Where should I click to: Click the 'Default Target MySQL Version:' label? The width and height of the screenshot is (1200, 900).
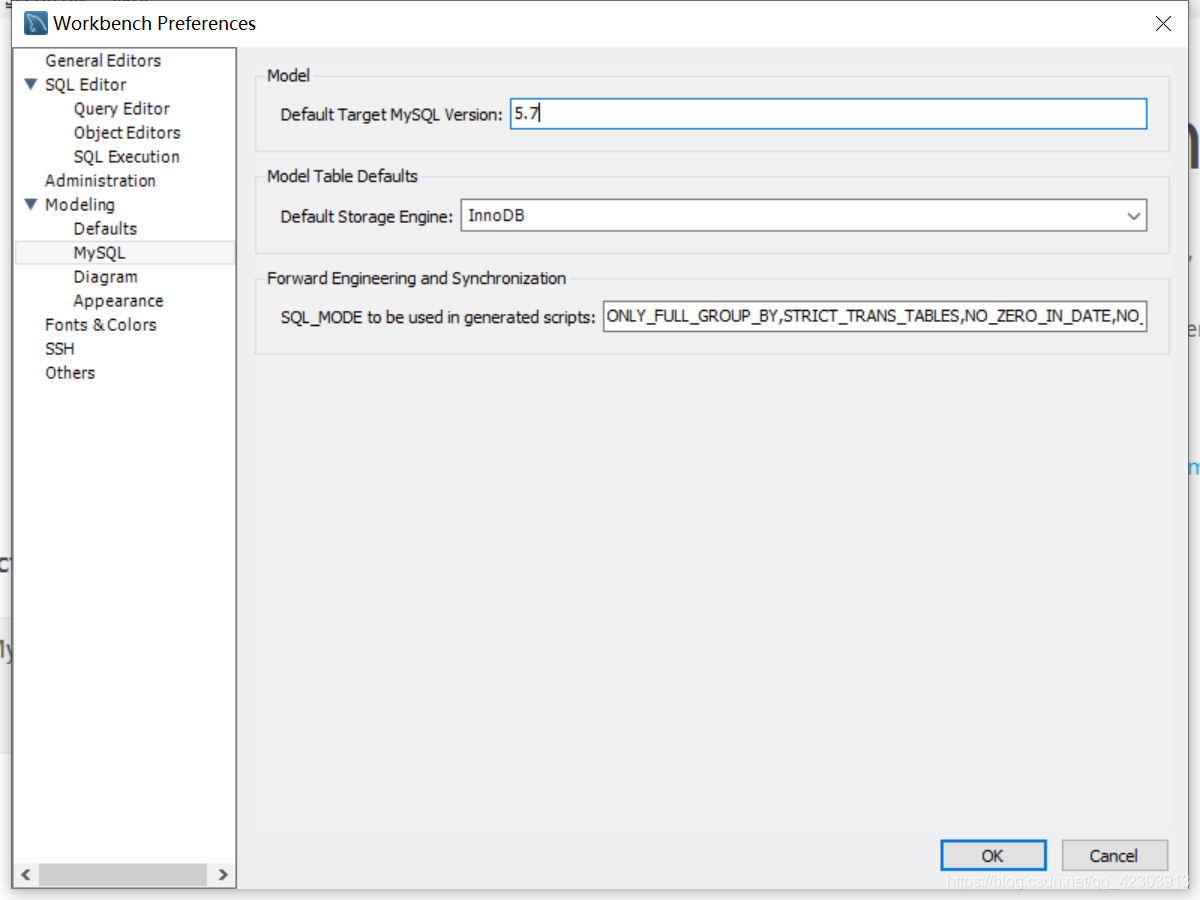click(x=392, y=115)
